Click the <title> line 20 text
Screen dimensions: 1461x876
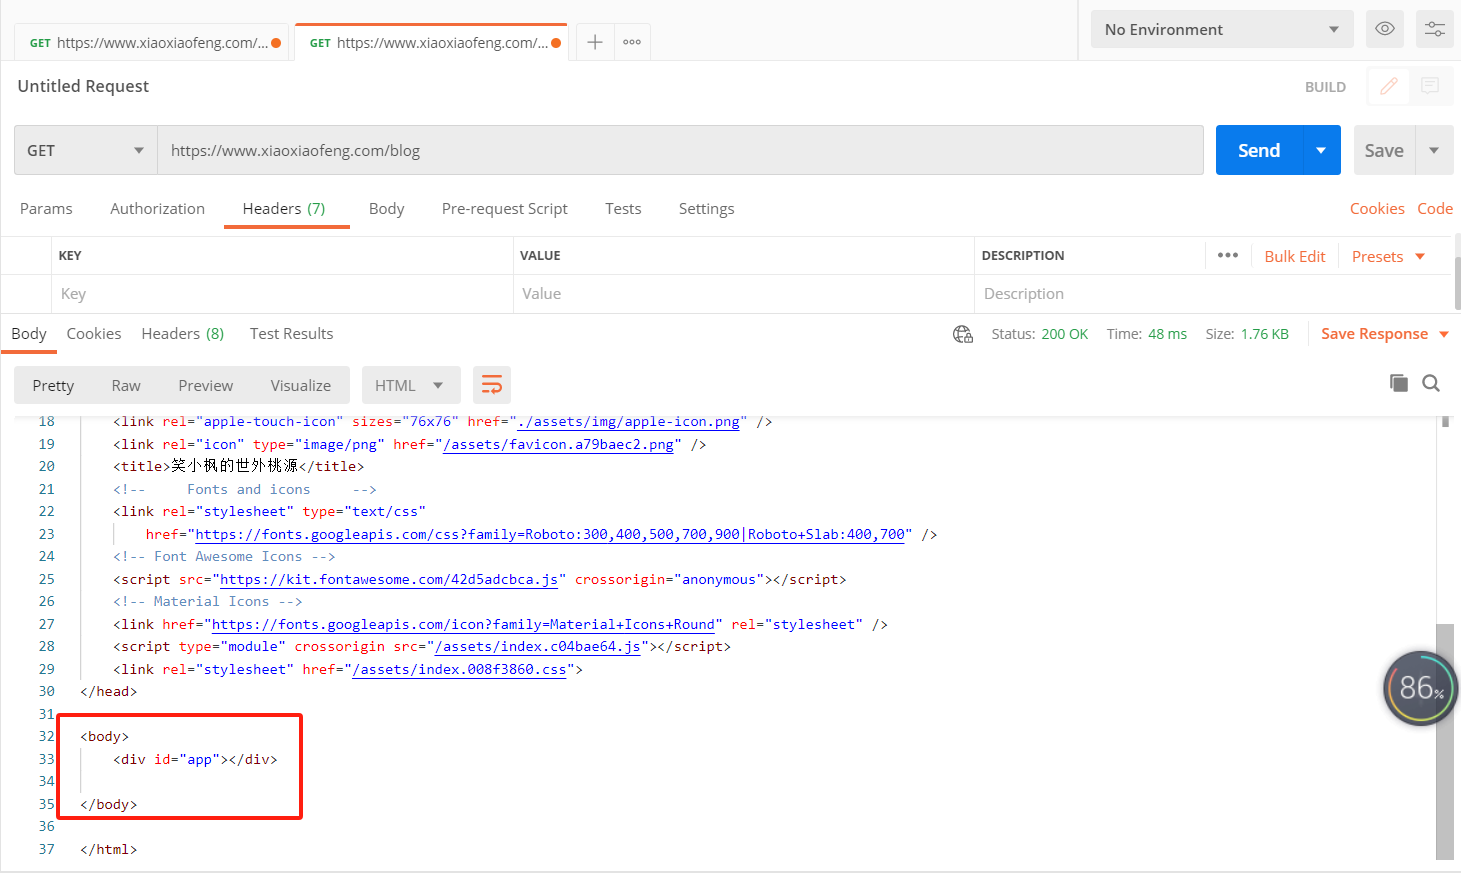tap(238, 466)
